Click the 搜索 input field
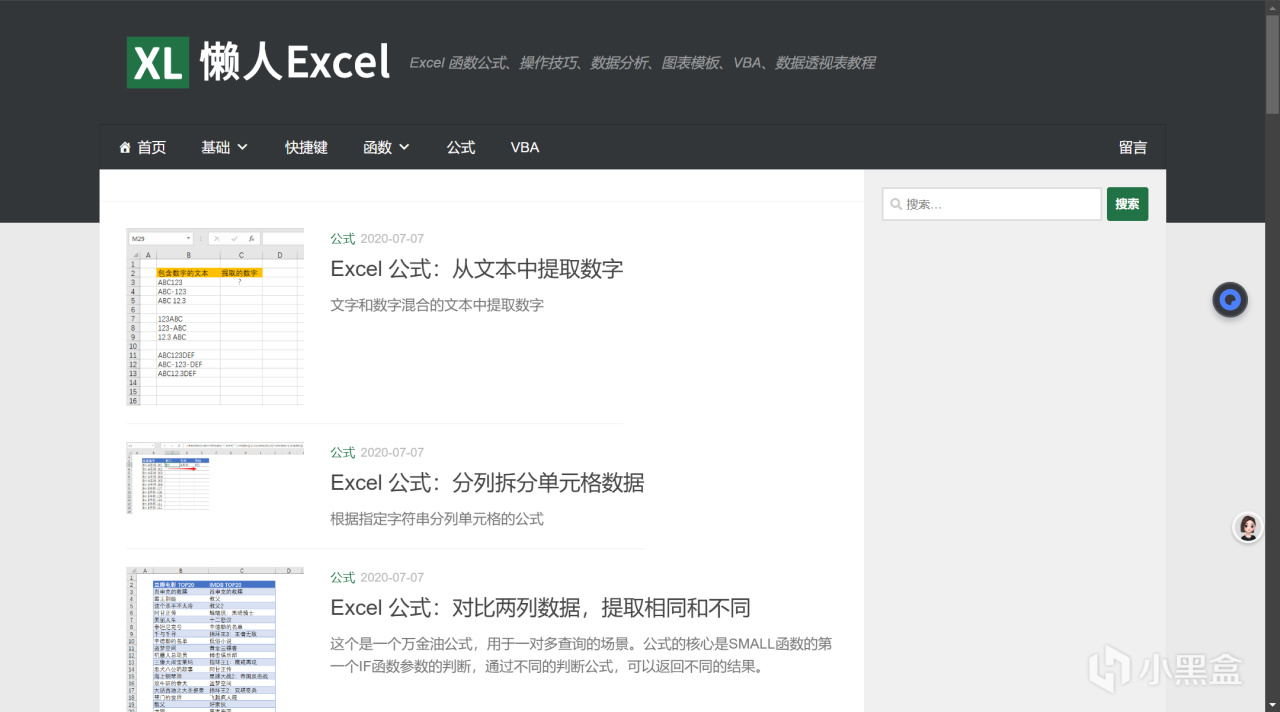Viewport: 1280px width, 712px height. 992,204
